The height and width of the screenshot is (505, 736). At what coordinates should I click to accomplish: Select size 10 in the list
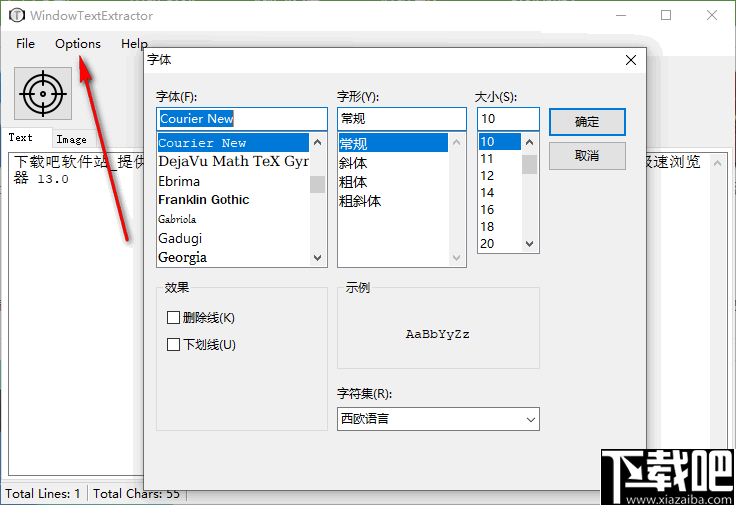tap(500, 142)
